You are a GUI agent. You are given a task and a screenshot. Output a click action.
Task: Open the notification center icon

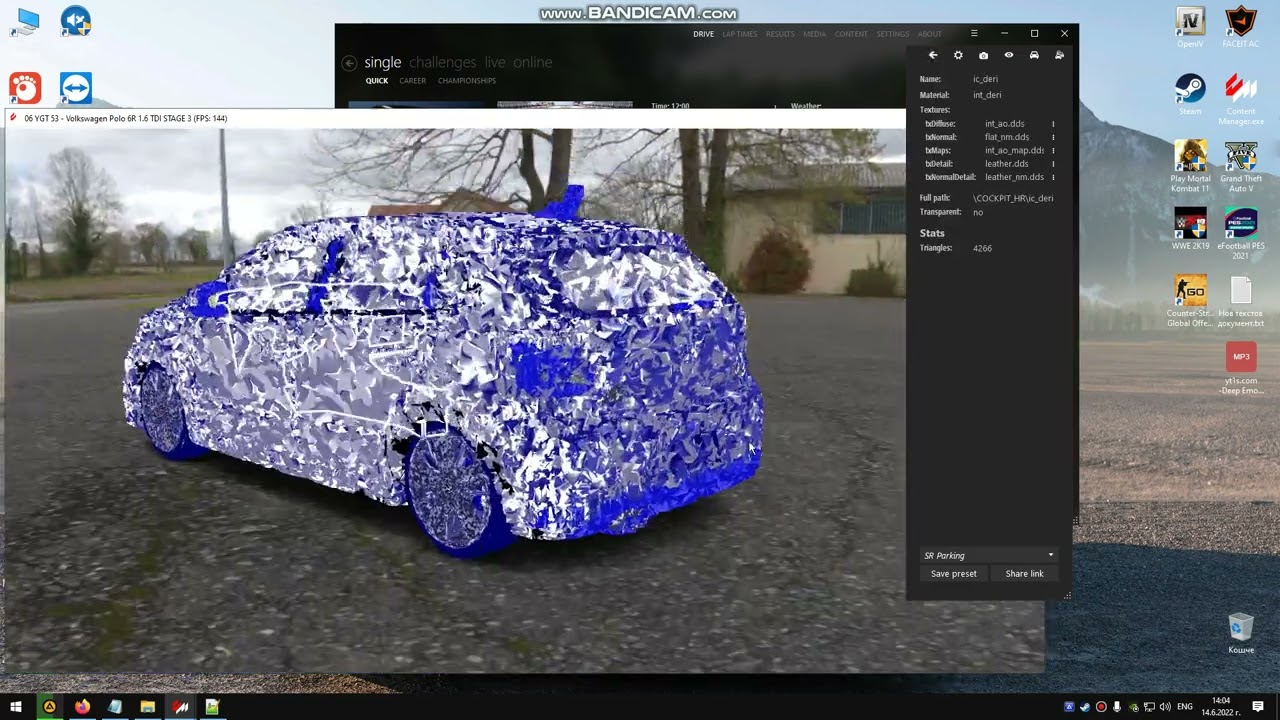[x=1260, y=707]
